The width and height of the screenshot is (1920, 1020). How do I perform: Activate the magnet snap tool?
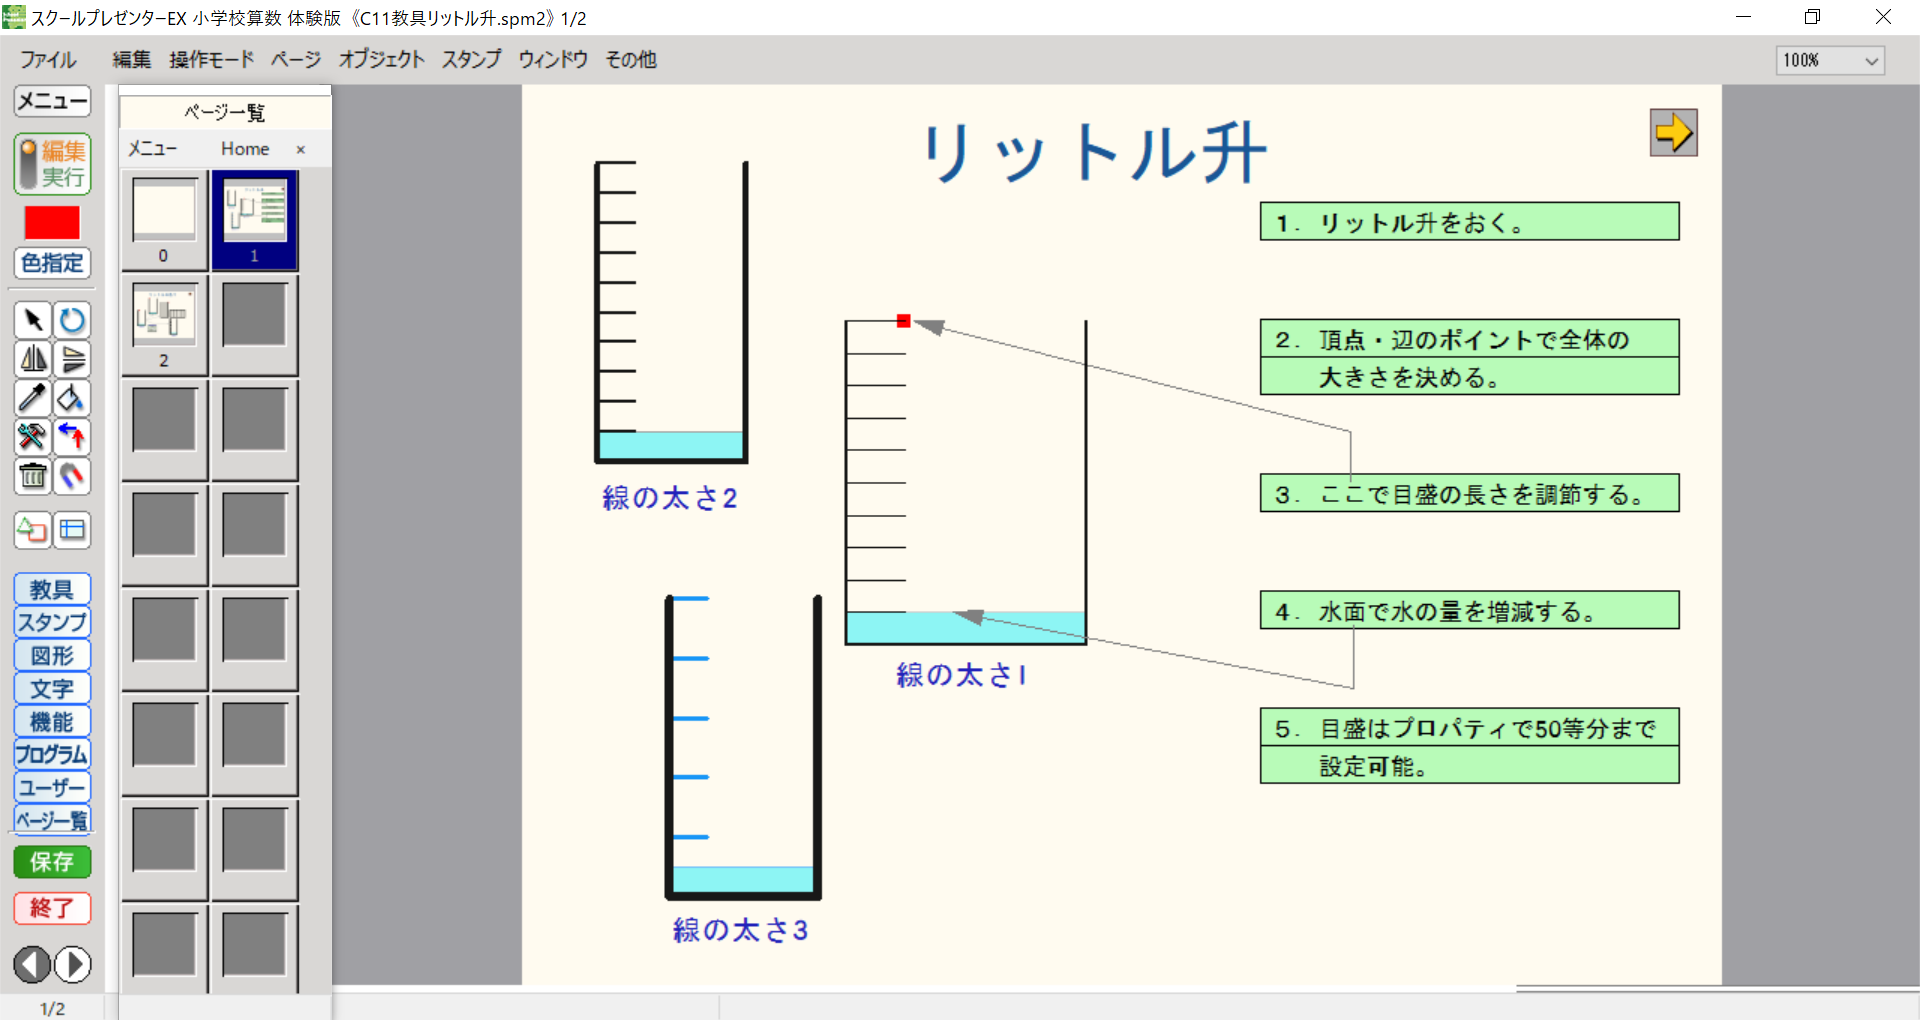click(x=72, y=476)
